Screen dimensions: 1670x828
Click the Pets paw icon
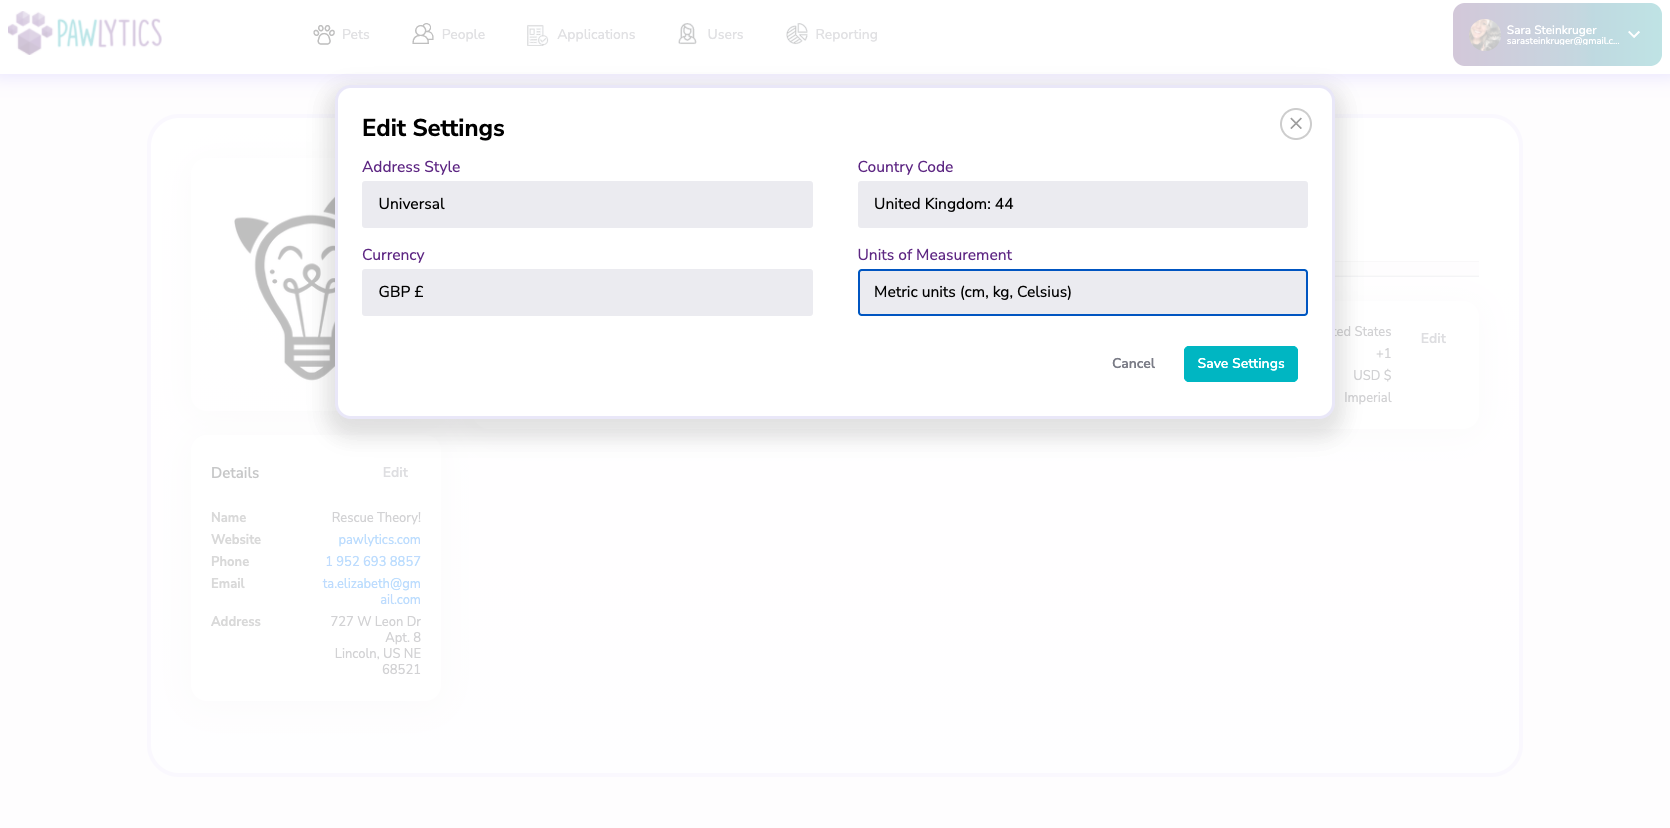point(324,35)
